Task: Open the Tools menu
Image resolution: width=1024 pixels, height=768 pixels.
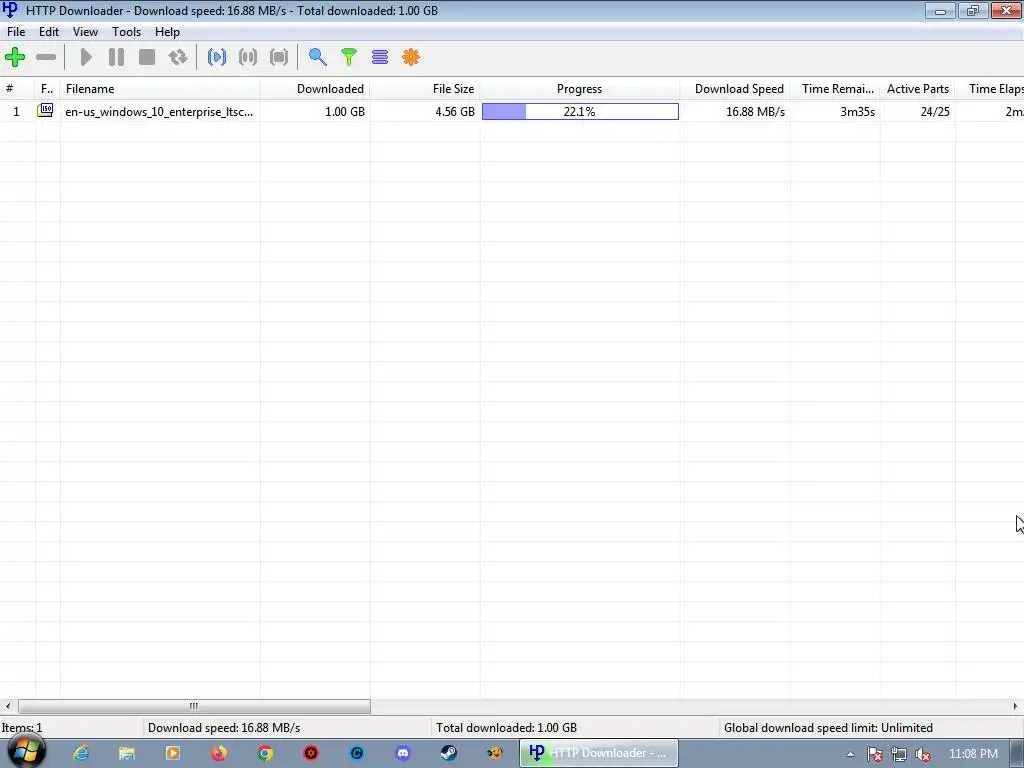Action: pyautogui.click(x=126, y=31)
